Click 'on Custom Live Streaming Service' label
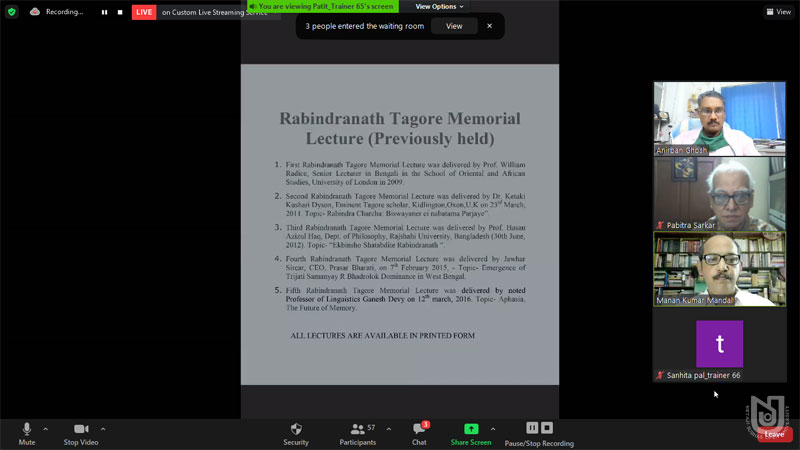800x450 pixels. point(214,12)
